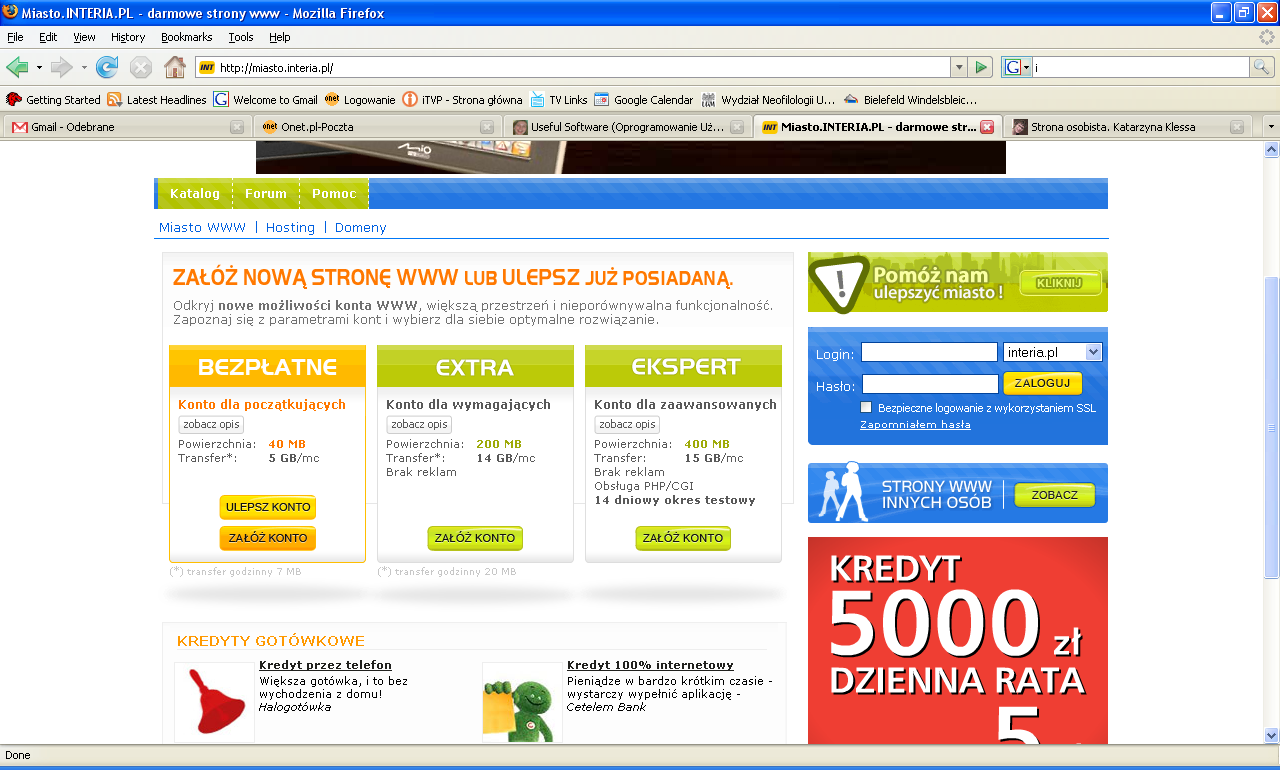The image size is (1280, 770).
Task: Open the Welcome to Gmail bookmark
Action: (x=266, y=100)
